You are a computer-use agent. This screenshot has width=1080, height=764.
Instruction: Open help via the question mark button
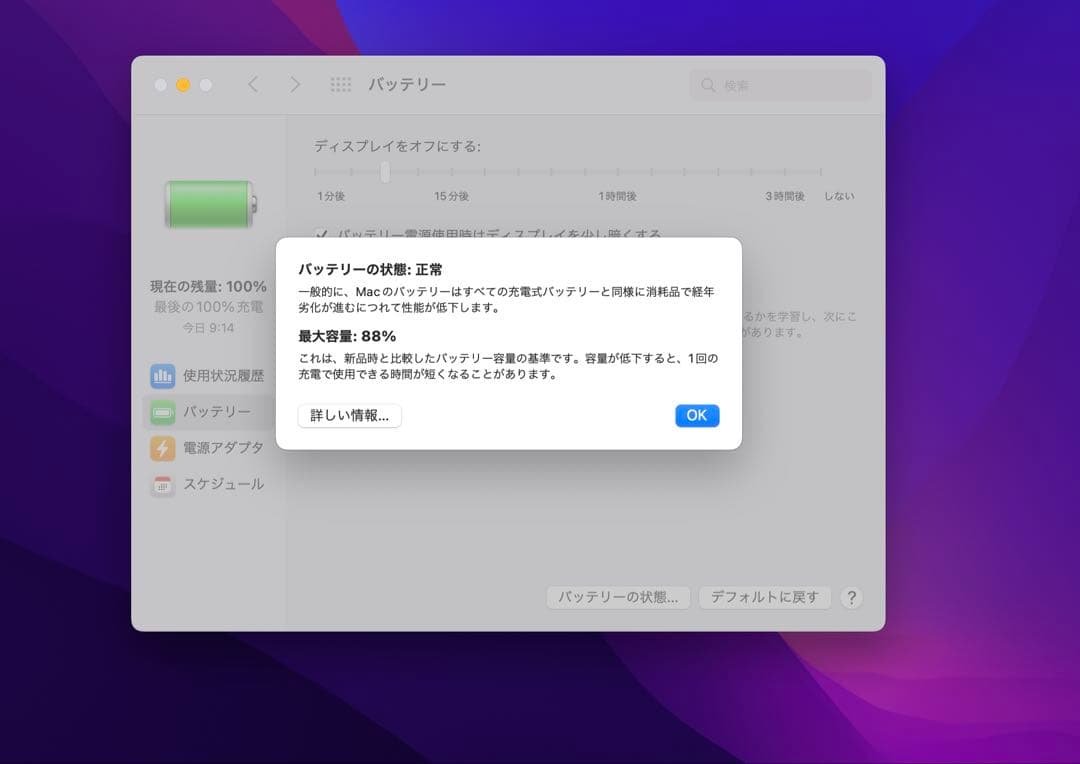point(852,597)
